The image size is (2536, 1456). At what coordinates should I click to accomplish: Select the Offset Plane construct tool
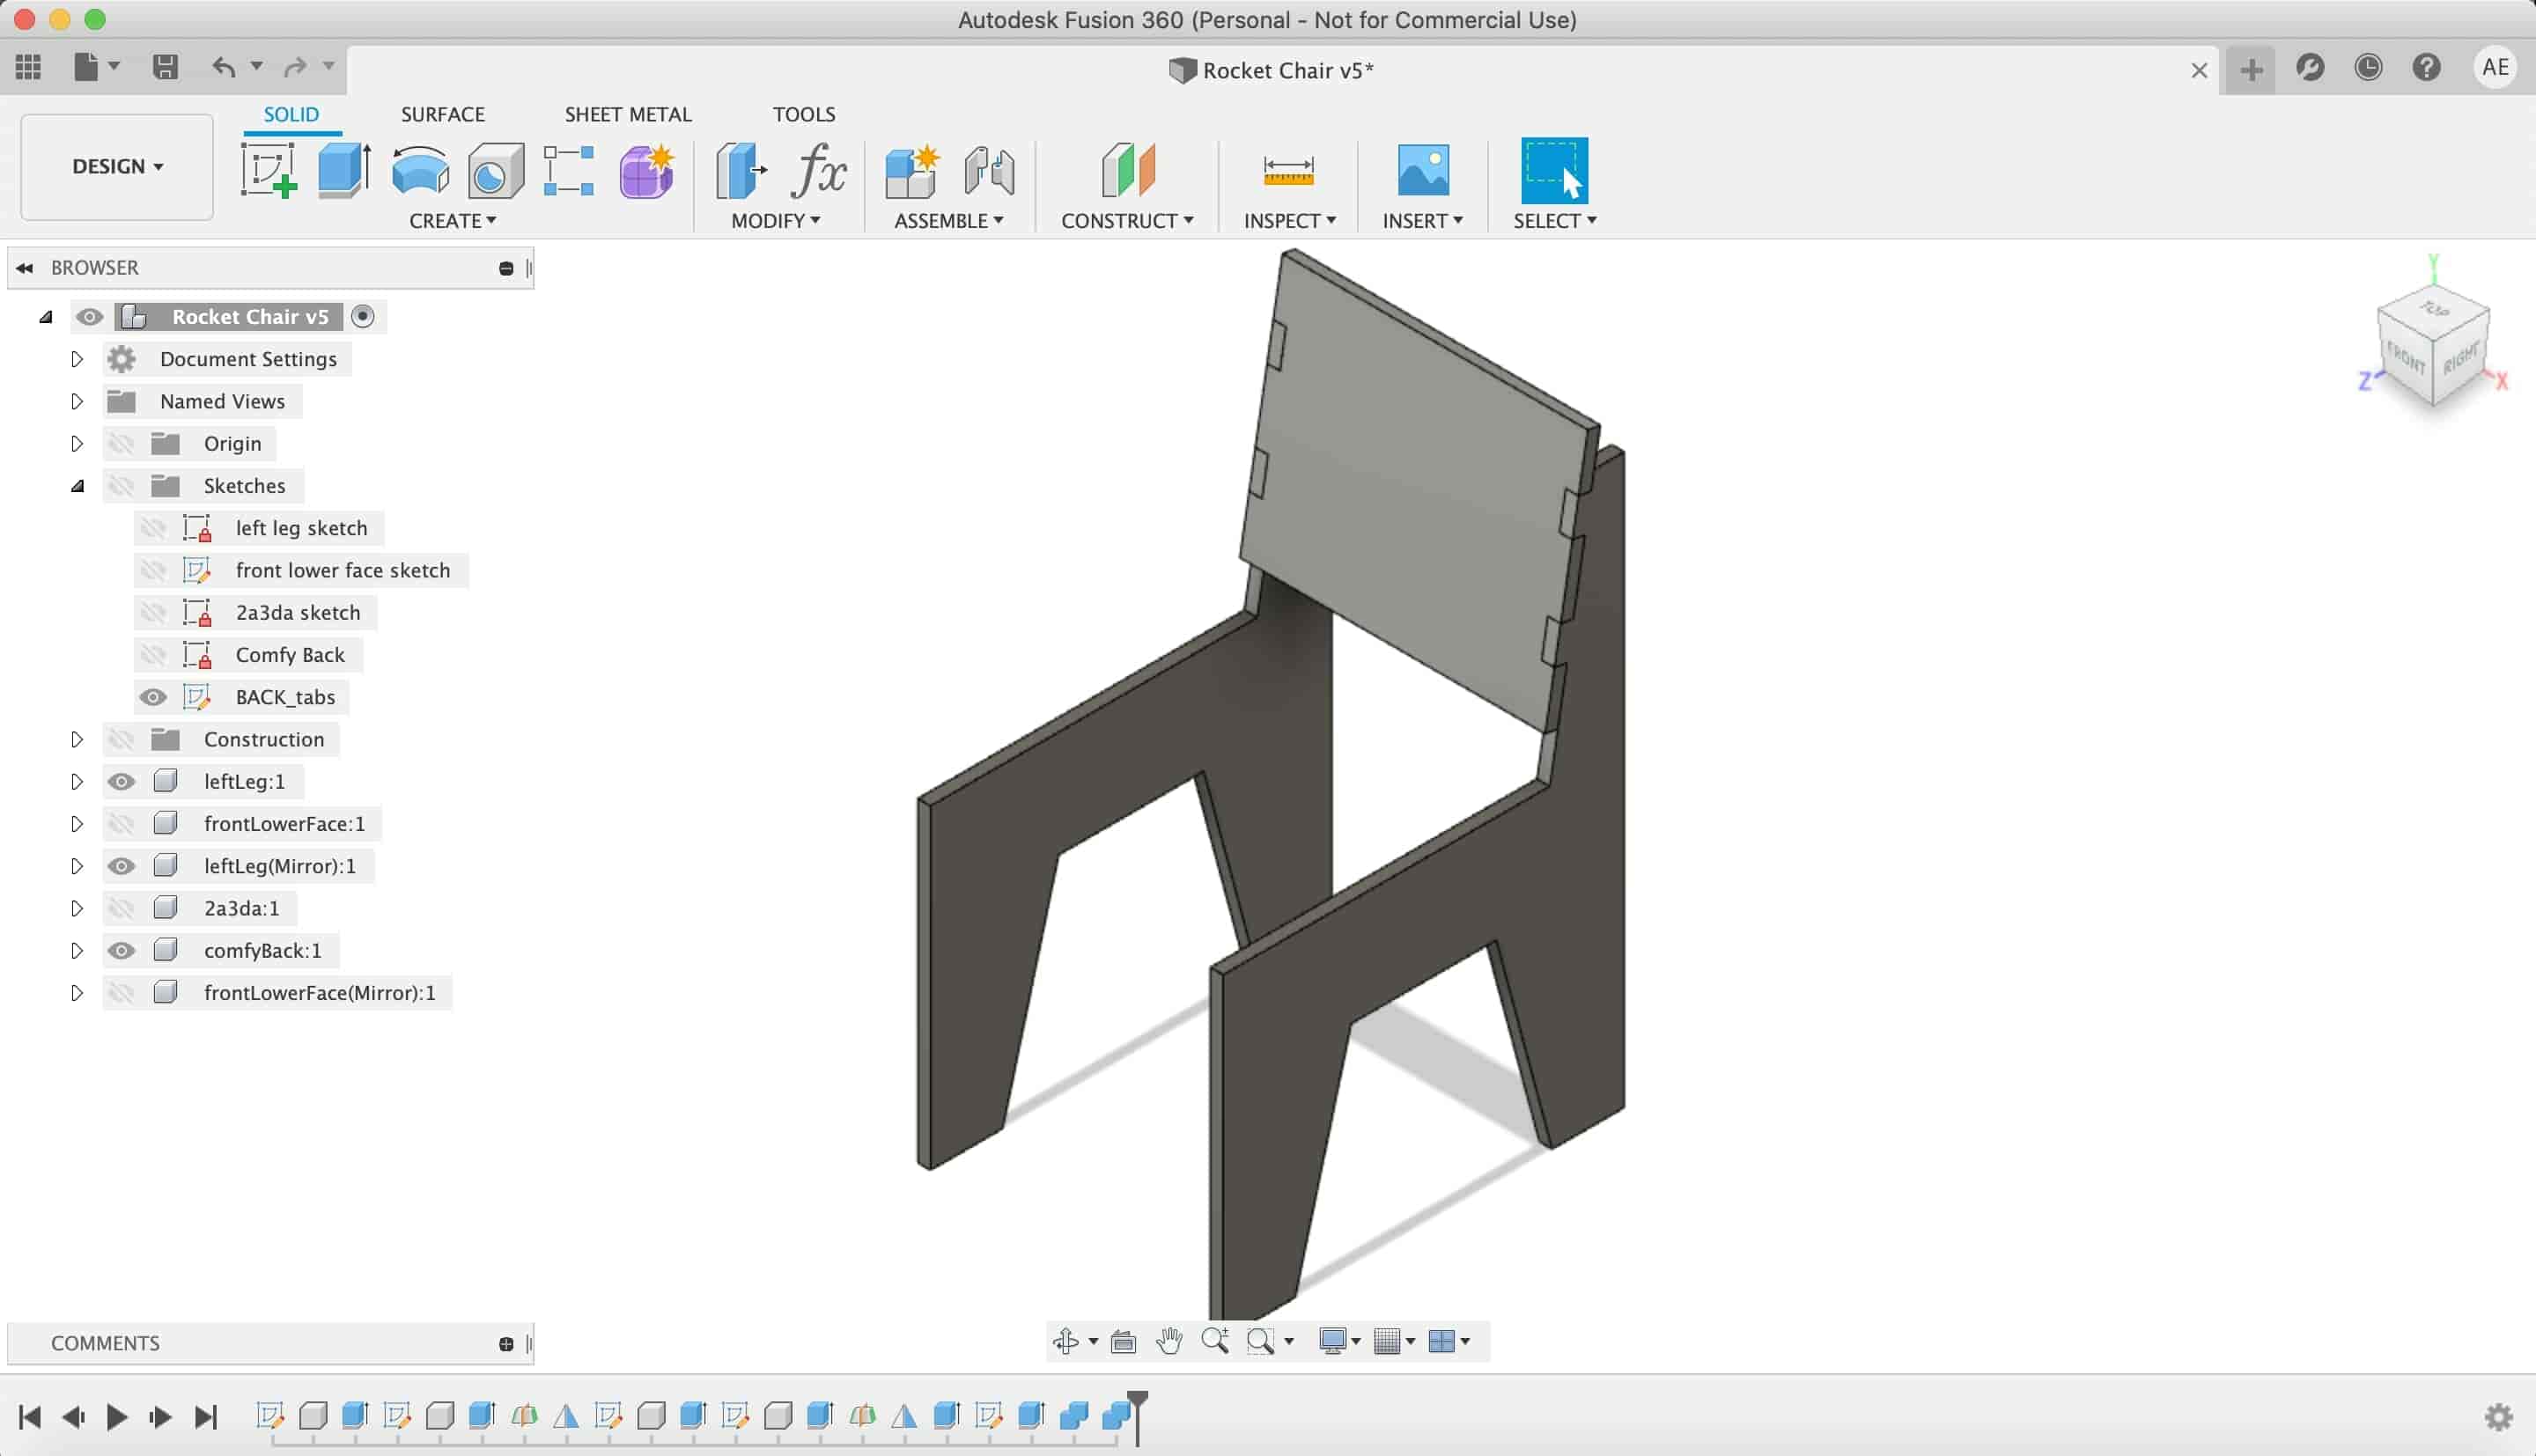coord(1127,170)
